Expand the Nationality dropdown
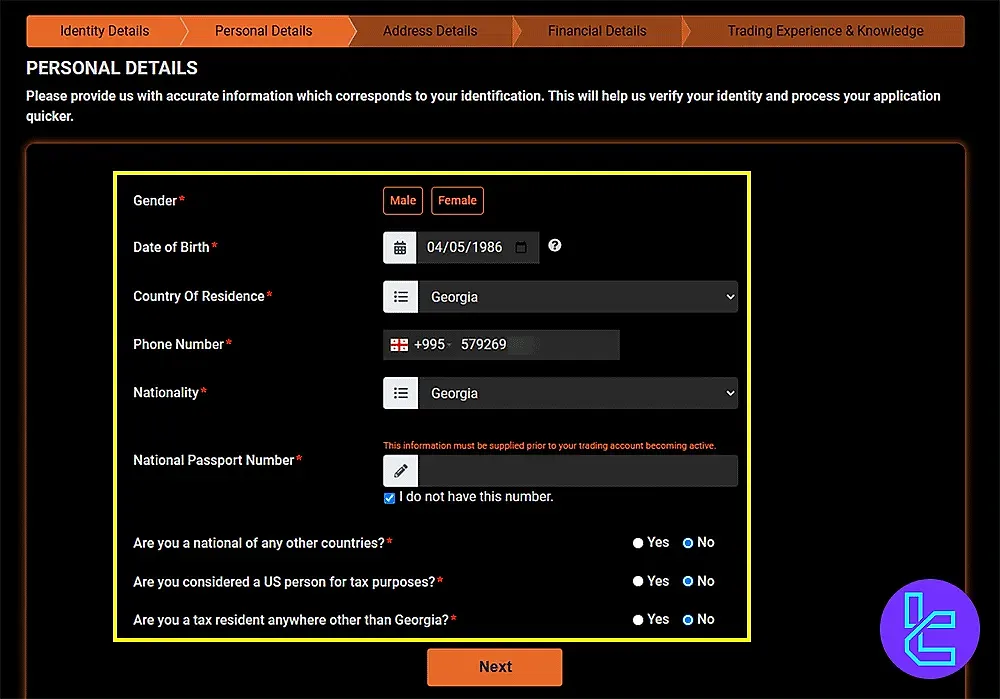 pyautogui.click(x=577, y=394)
